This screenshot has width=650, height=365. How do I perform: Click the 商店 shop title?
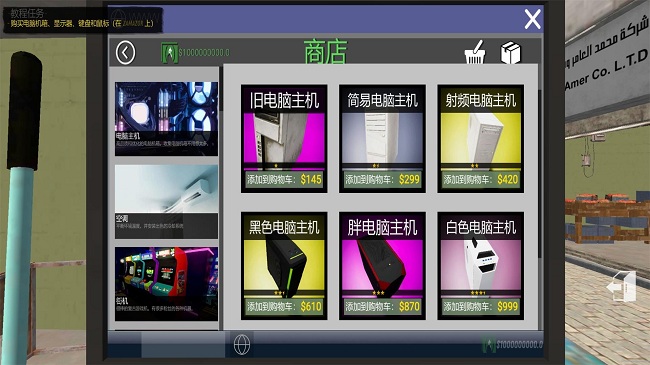pyautogui.click(x=325, y=52)
